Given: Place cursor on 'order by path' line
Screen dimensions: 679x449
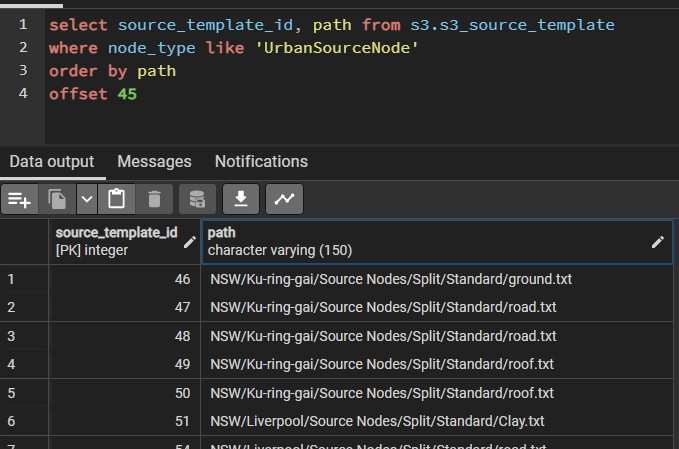Looking at the screenshot, I should (112, 72).
